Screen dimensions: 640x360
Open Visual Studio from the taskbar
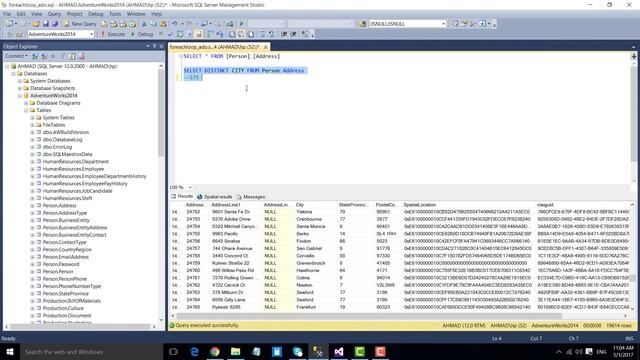339,352
